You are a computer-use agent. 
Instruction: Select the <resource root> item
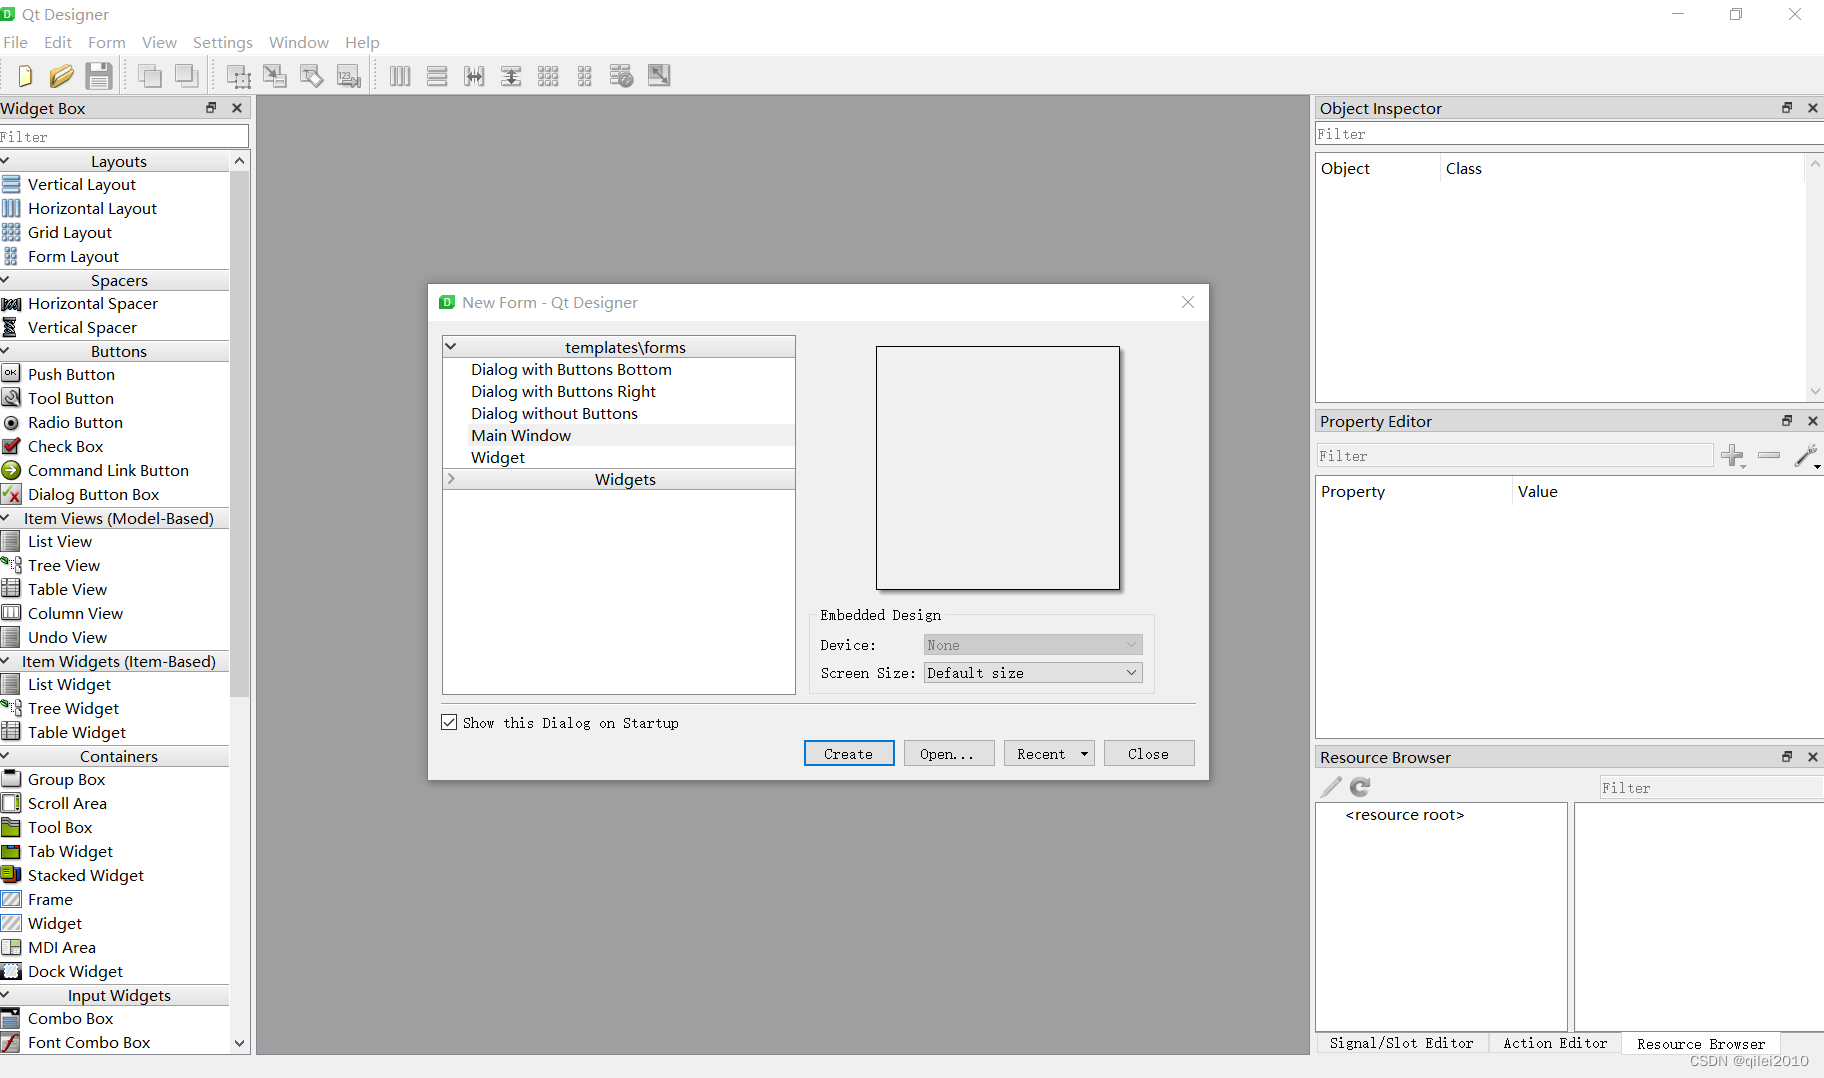[1404, 815]
